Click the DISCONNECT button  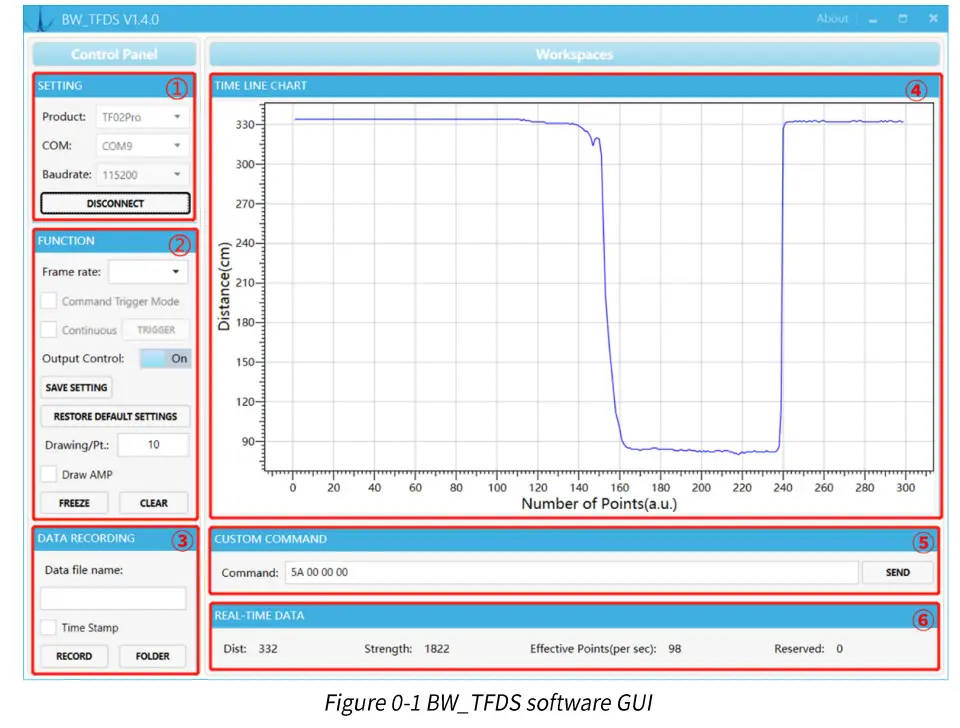115,203
